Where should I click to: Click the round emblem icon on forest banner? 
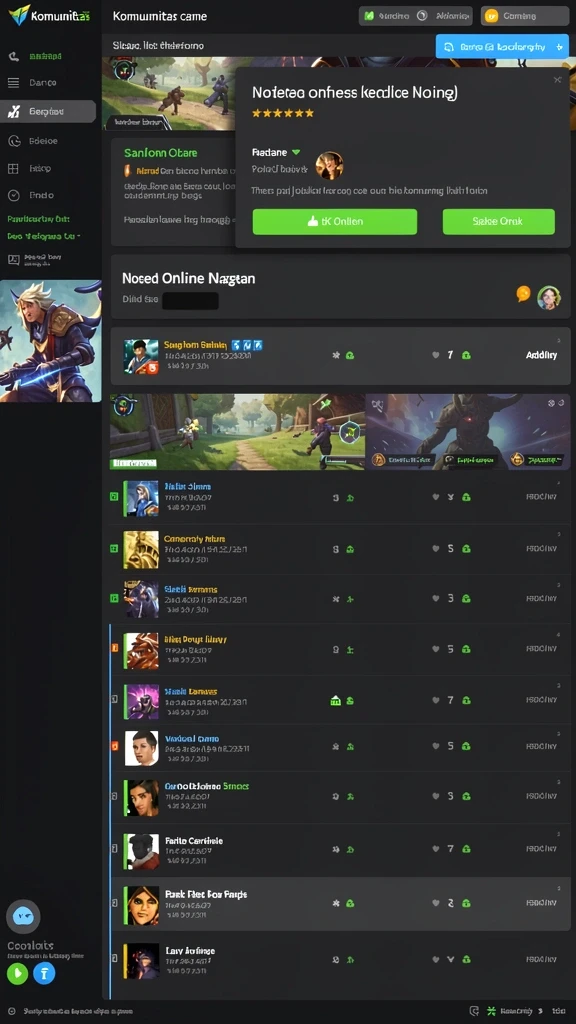(349, 432)
